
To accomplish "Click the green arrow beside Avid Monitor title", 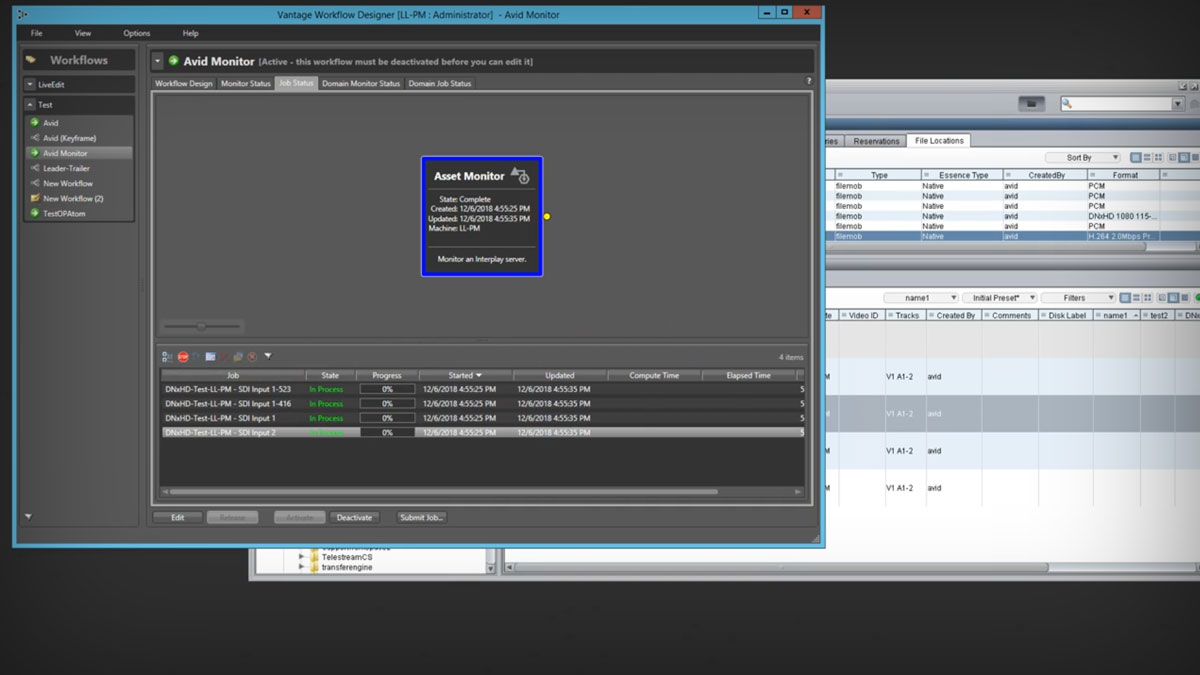I will [173, 61].
